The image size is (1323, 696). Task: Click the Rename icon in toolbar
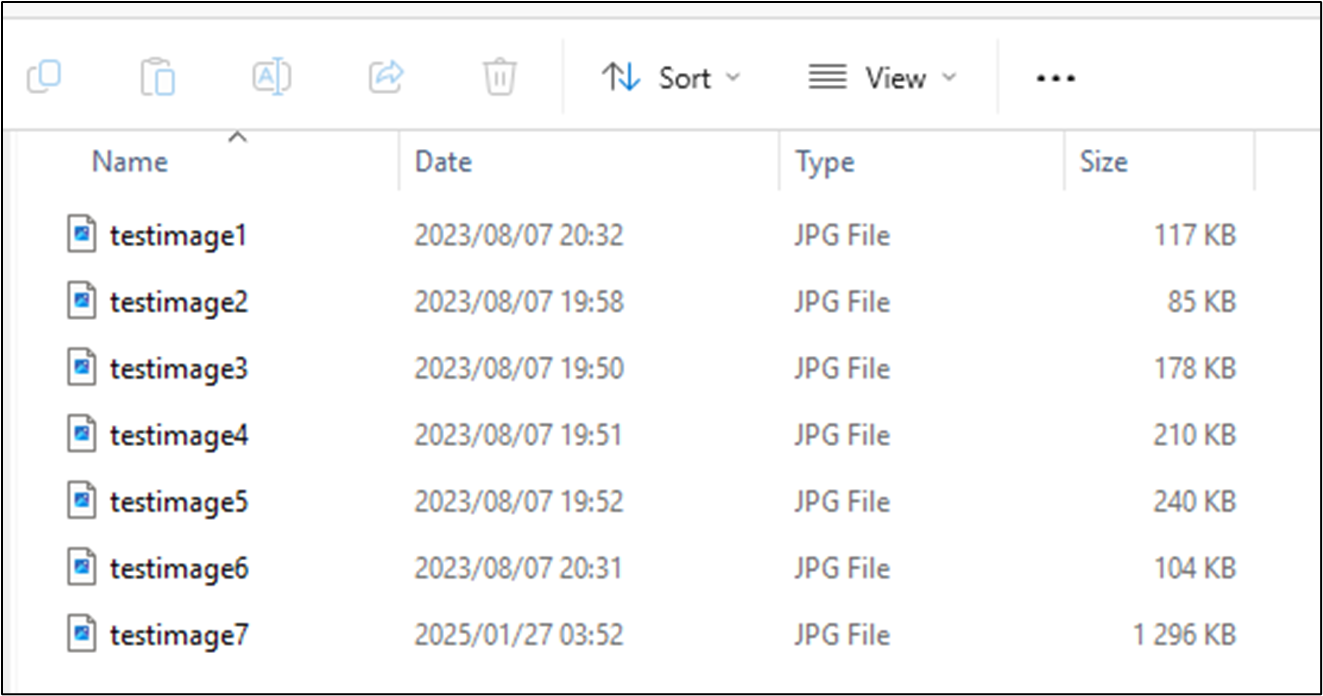(x=271, y=77)
